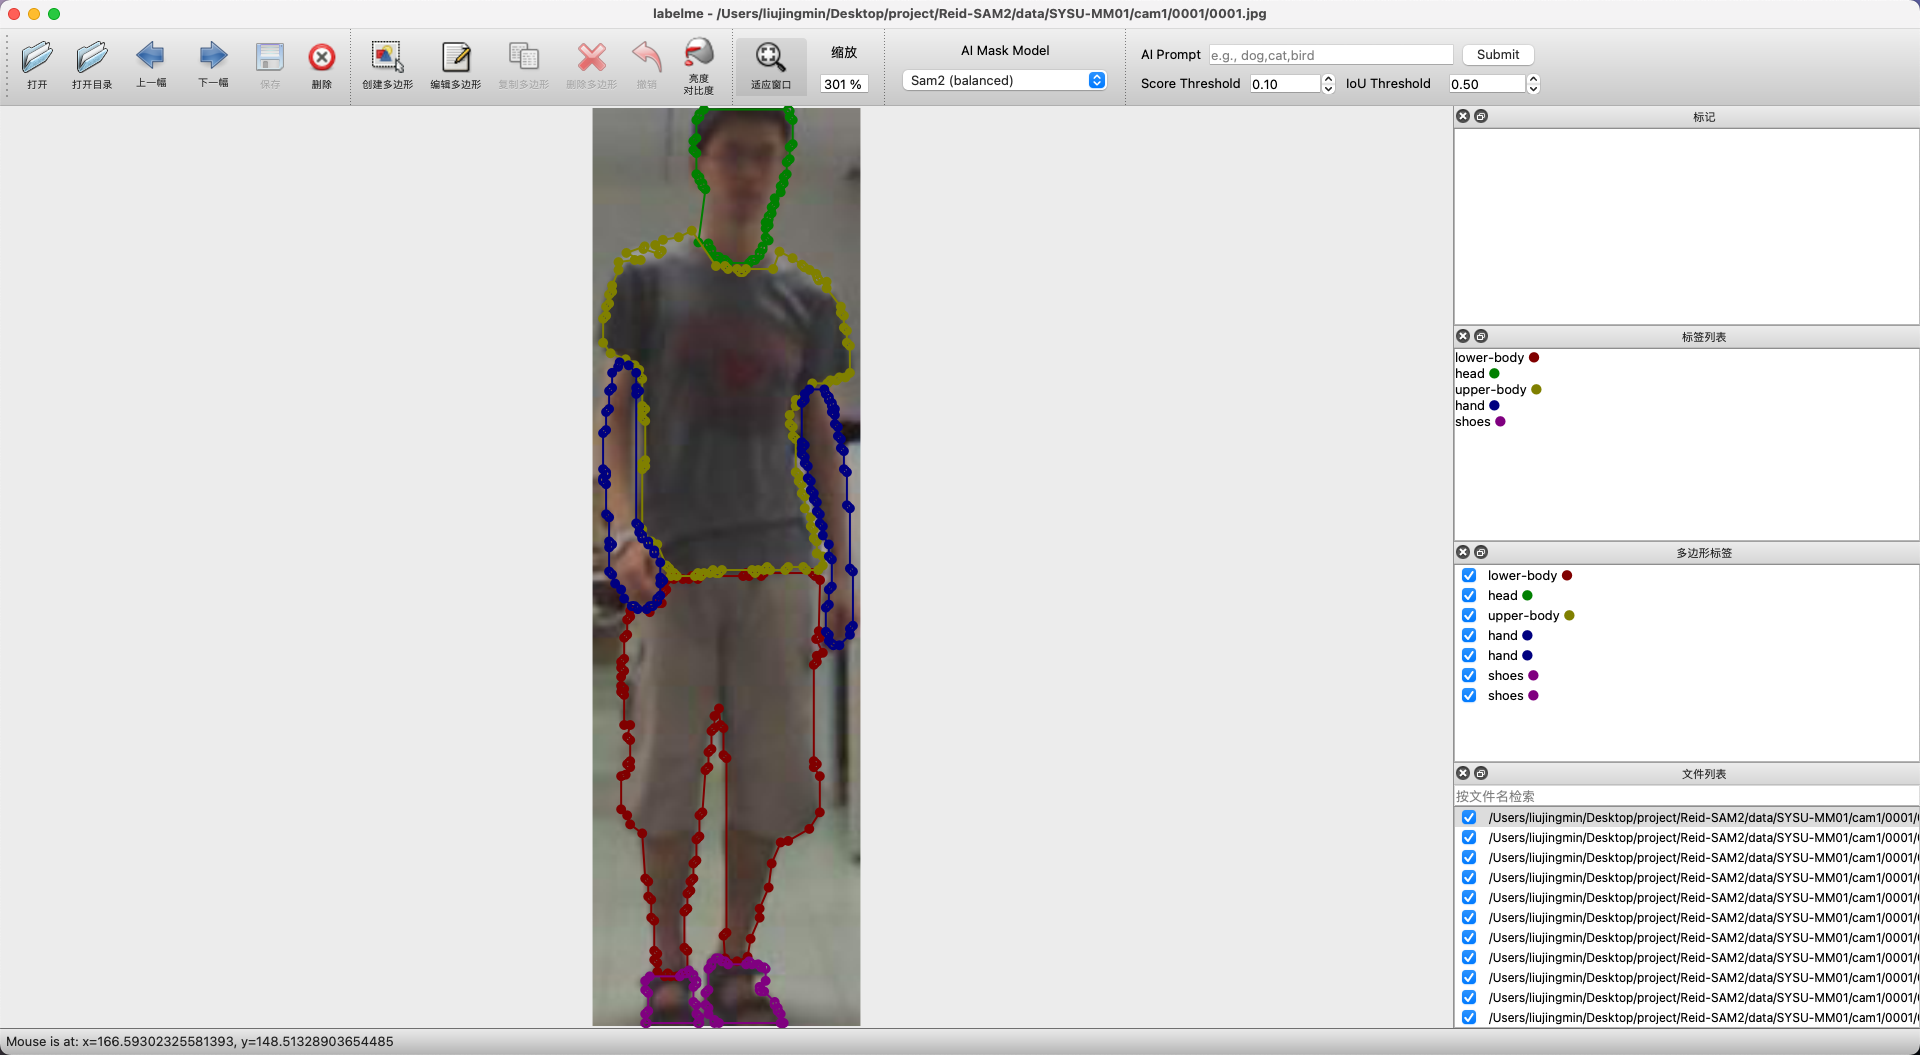Close the 标签列表 panel with its X icon
Viewport: 1920px width, 1055px height.
coord(1463,336)
